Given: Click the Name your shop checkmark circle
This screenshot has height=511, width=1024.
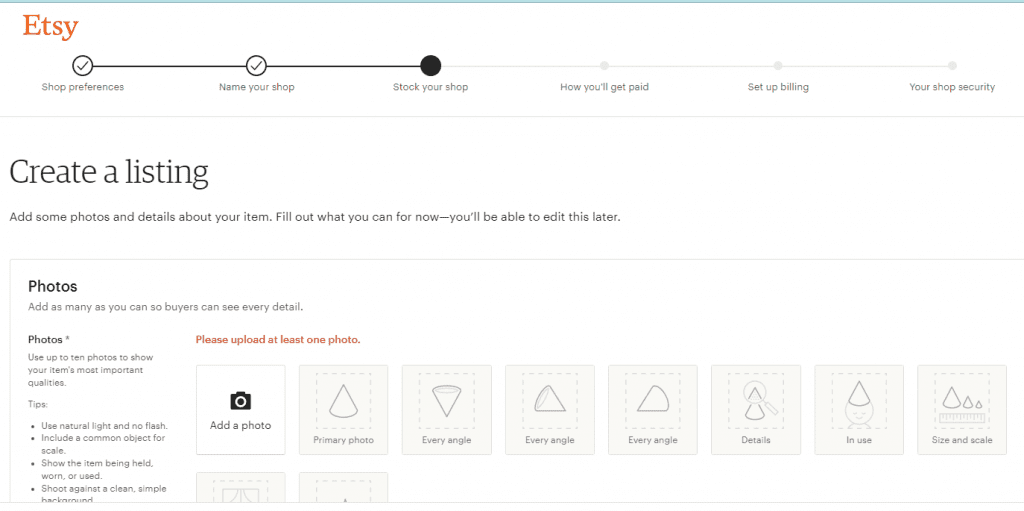Looking at the screenshot, I should point(256,66).
